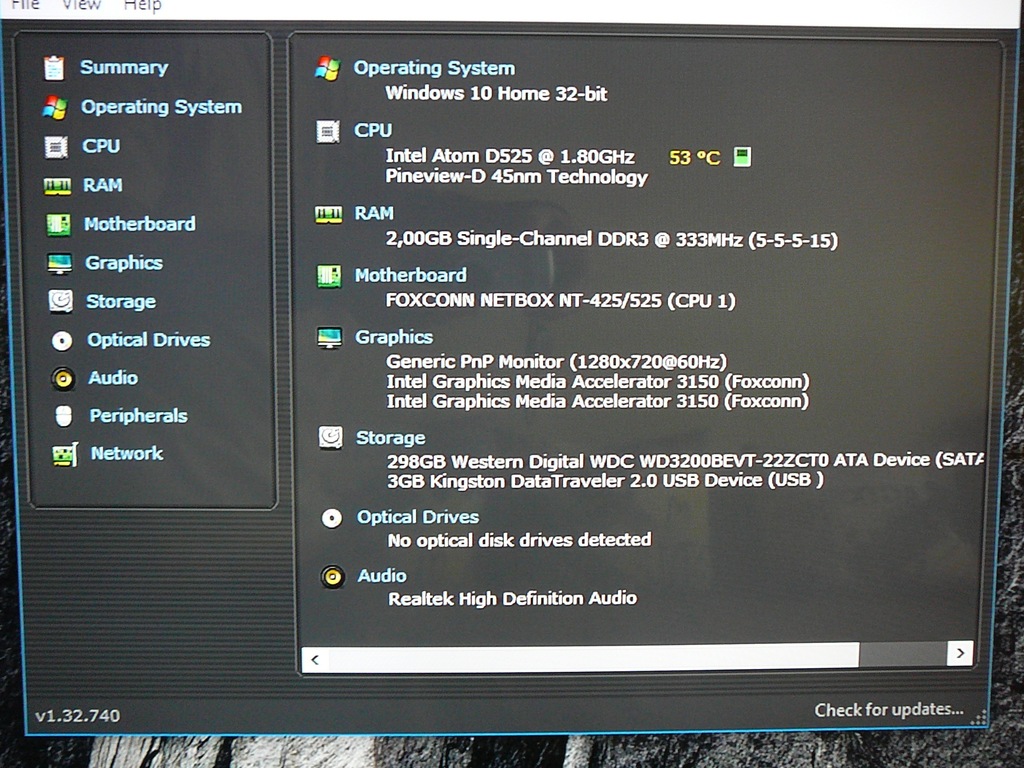
Task: Click the Operating System Windows flag icon in sidebar
Action: click(x=55, y=108)
